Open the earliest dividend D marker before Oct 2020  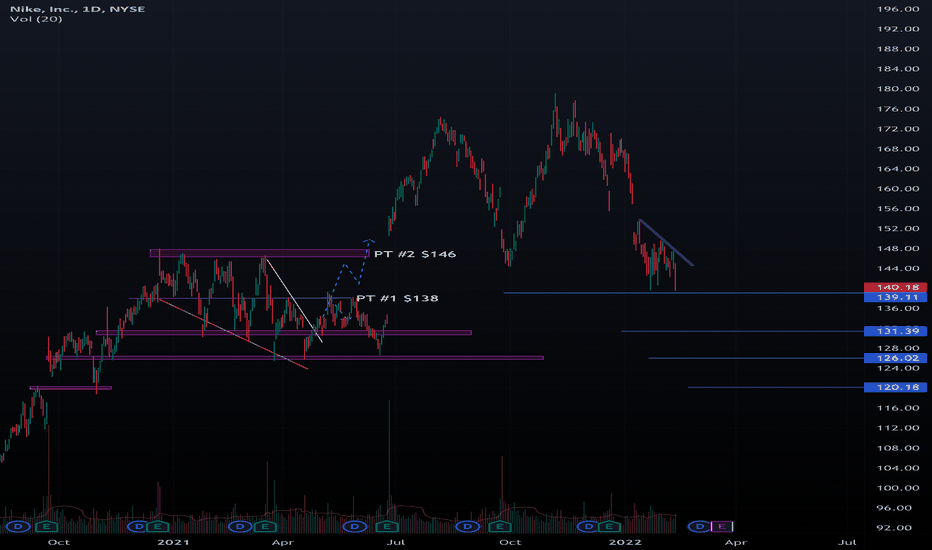18,527
